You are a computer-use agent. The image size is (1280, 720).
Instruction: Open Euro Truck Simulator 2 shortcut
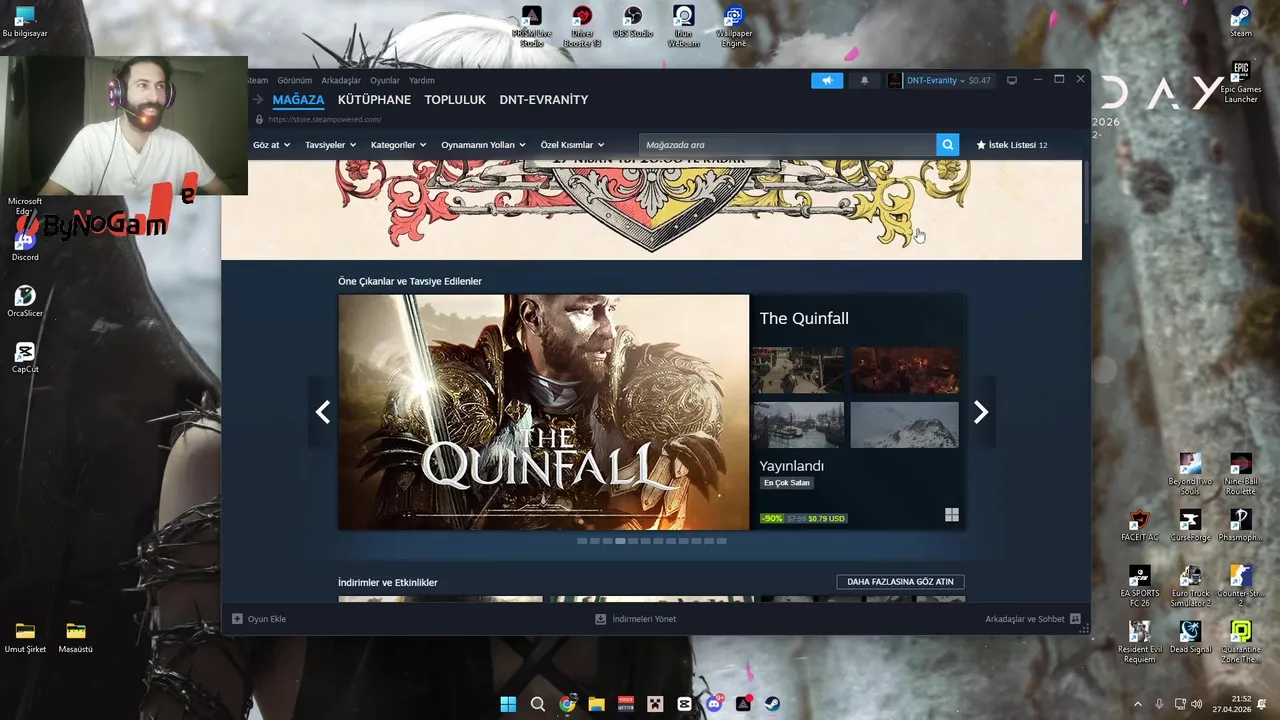1190,586
